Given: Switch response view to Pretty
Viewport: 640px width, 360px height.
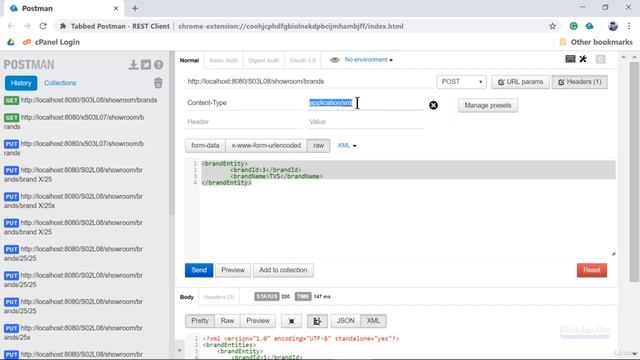Looking at the screenshot, I should 200,321.
